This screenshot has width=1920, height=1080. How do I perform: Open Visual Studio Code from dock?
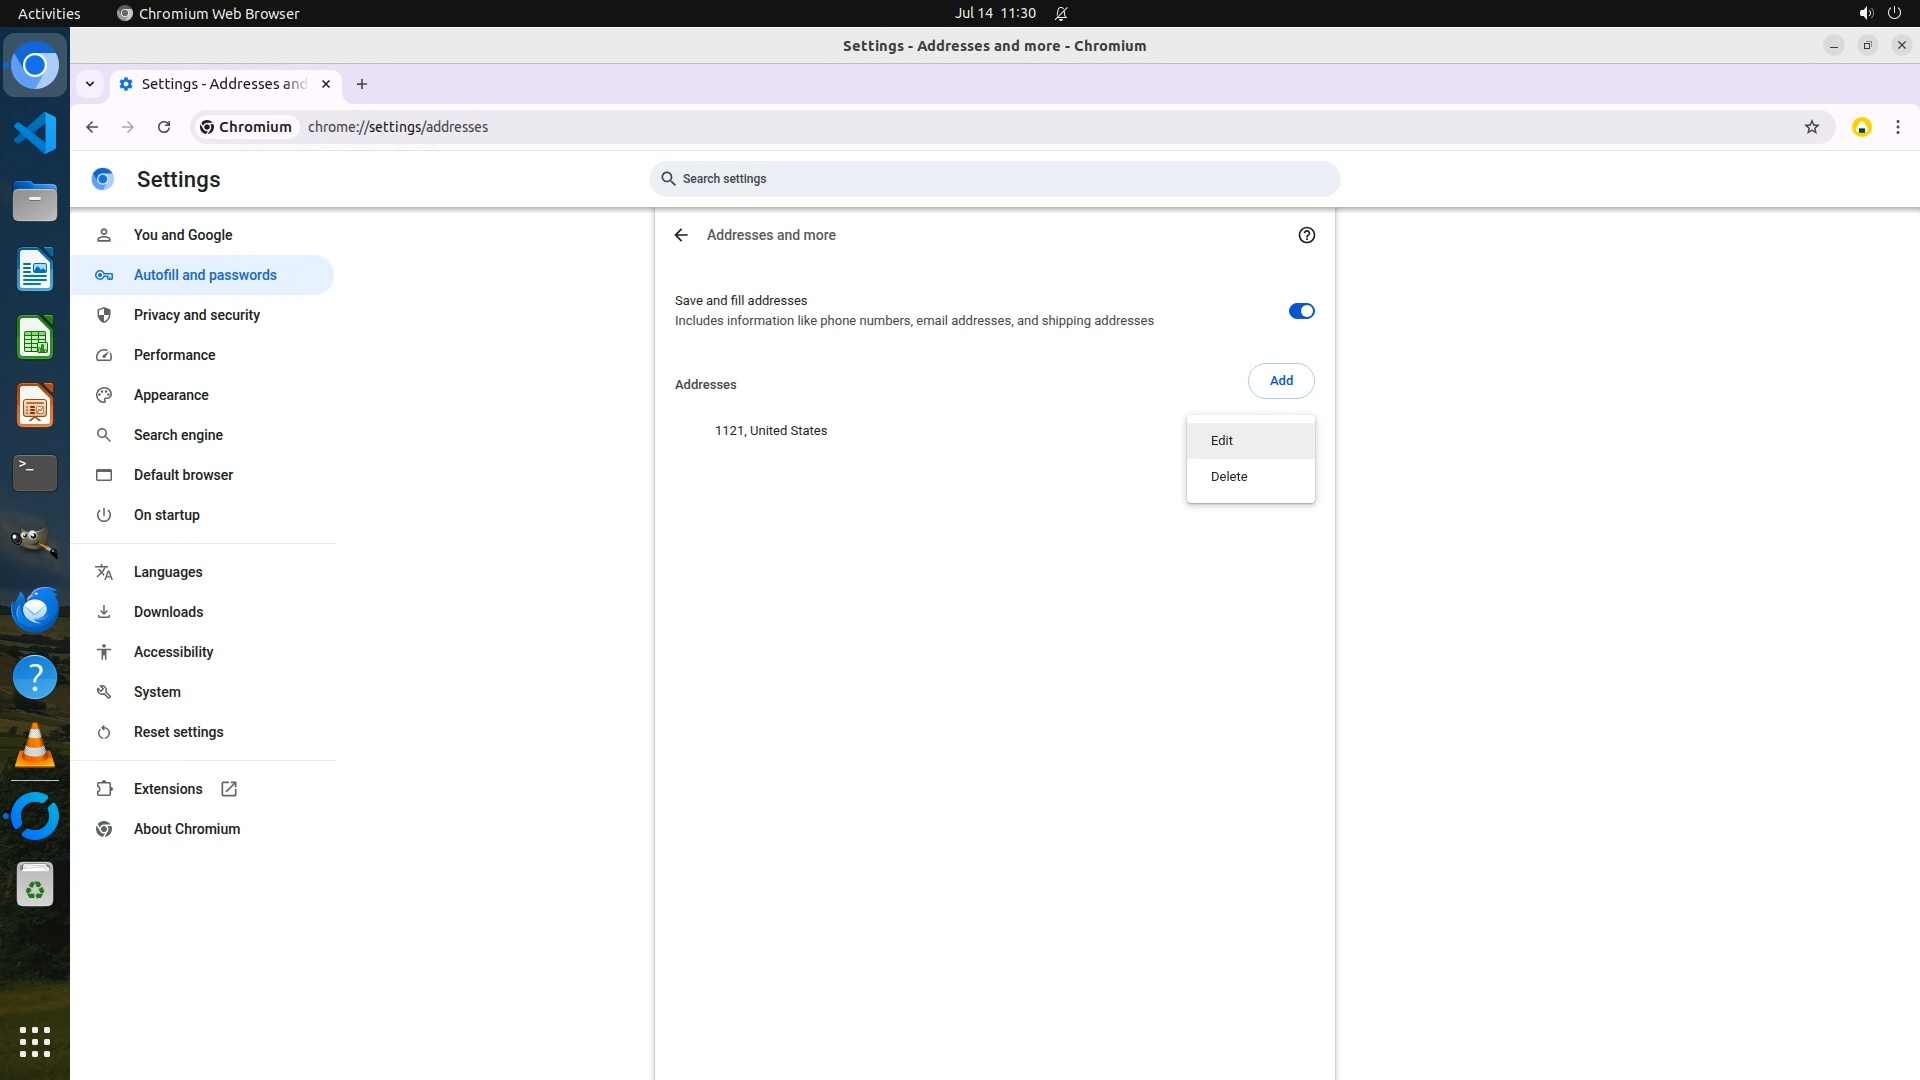pyautogui.click(x=35, y=133)
